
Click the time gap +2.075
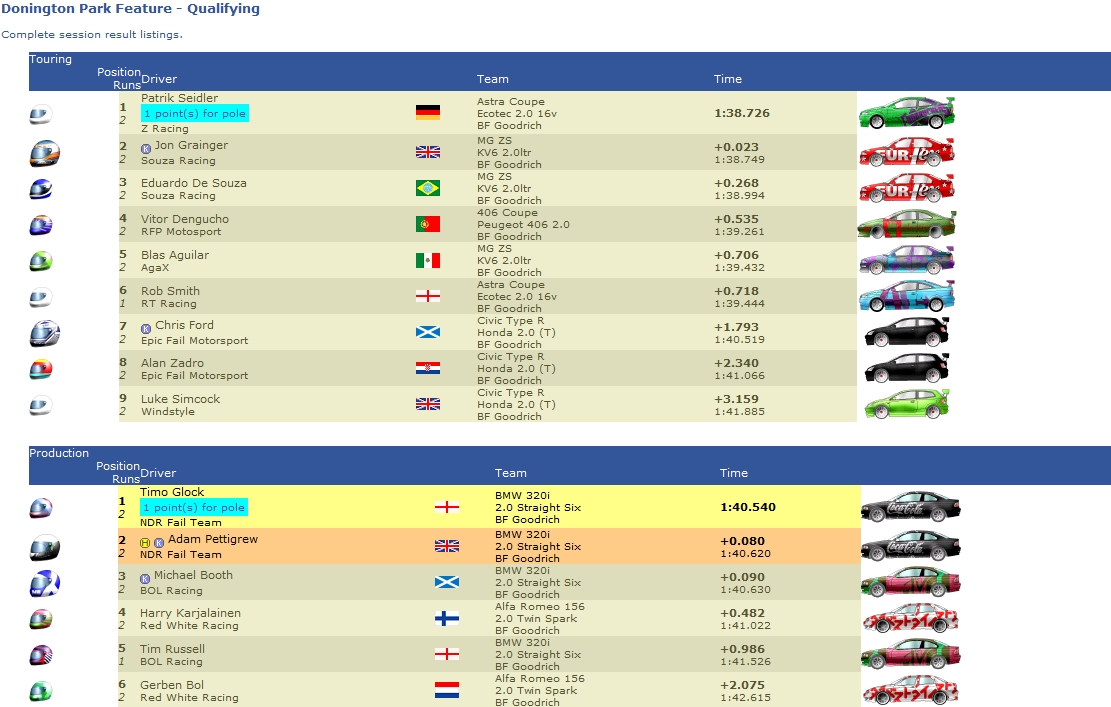click(743, 685)
